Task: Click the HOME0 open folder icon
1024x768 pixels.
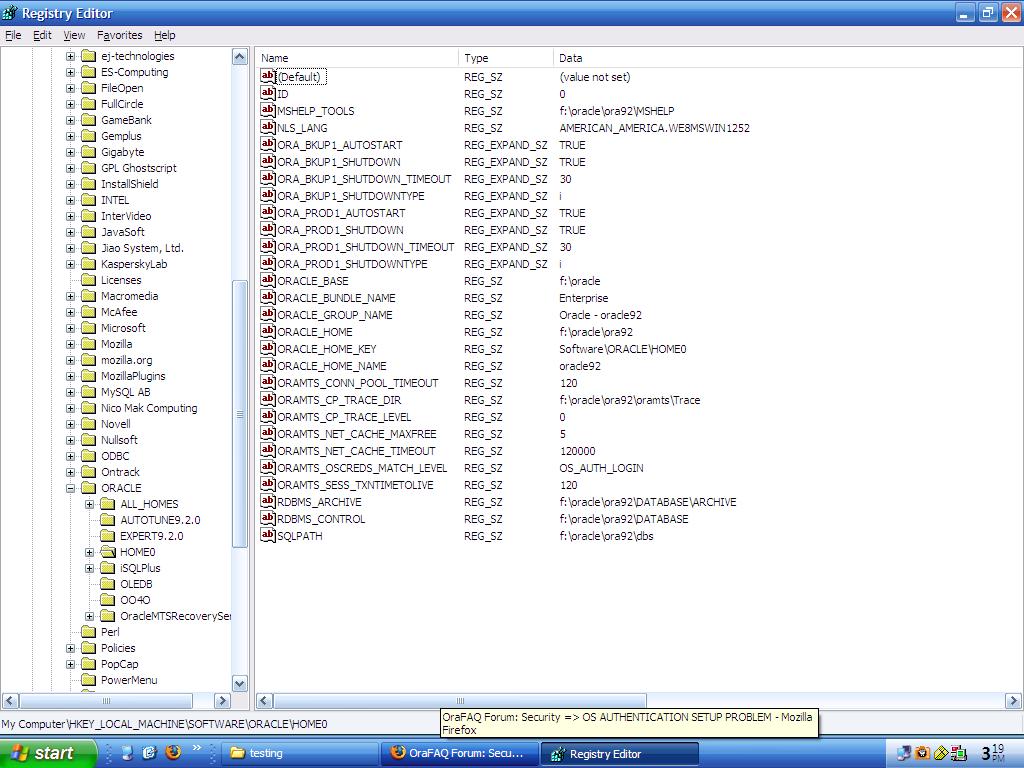Action: click(108, 552)
